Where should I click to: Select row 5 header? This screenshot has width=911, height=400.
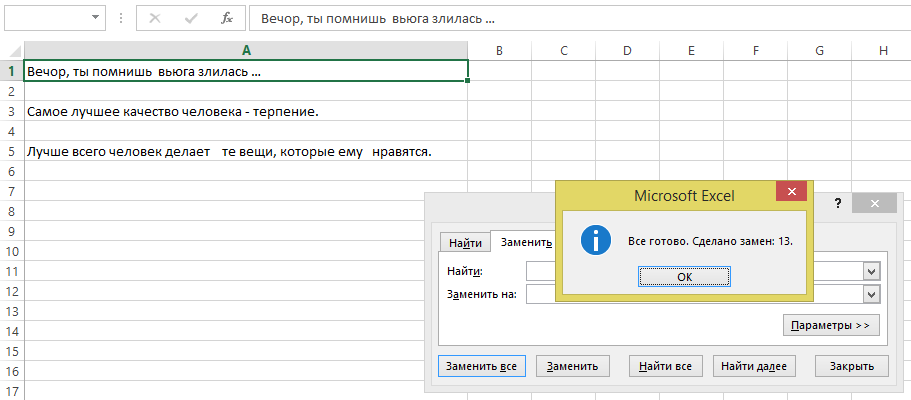(12, 151)
